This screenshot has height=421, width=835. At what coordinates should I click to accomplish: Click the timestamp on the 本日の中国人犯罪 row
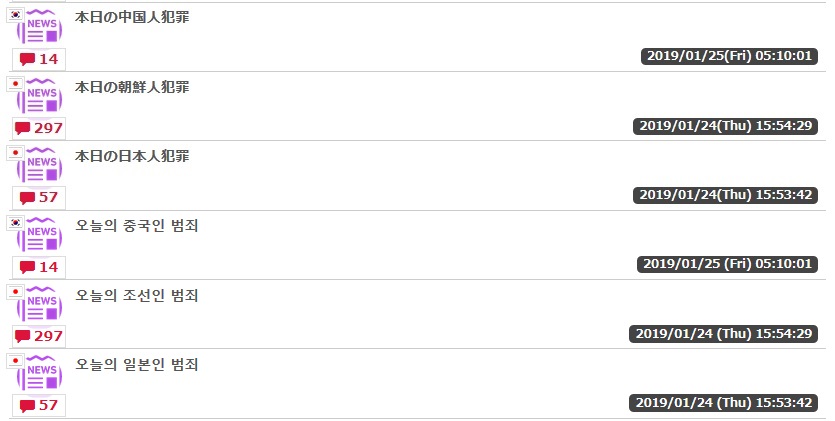click(x=731, y=56)
